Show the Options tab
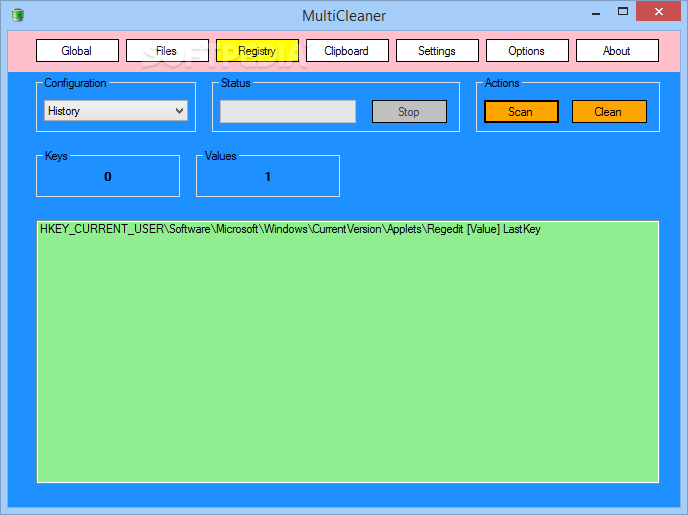688x515 pixels. 527,50
